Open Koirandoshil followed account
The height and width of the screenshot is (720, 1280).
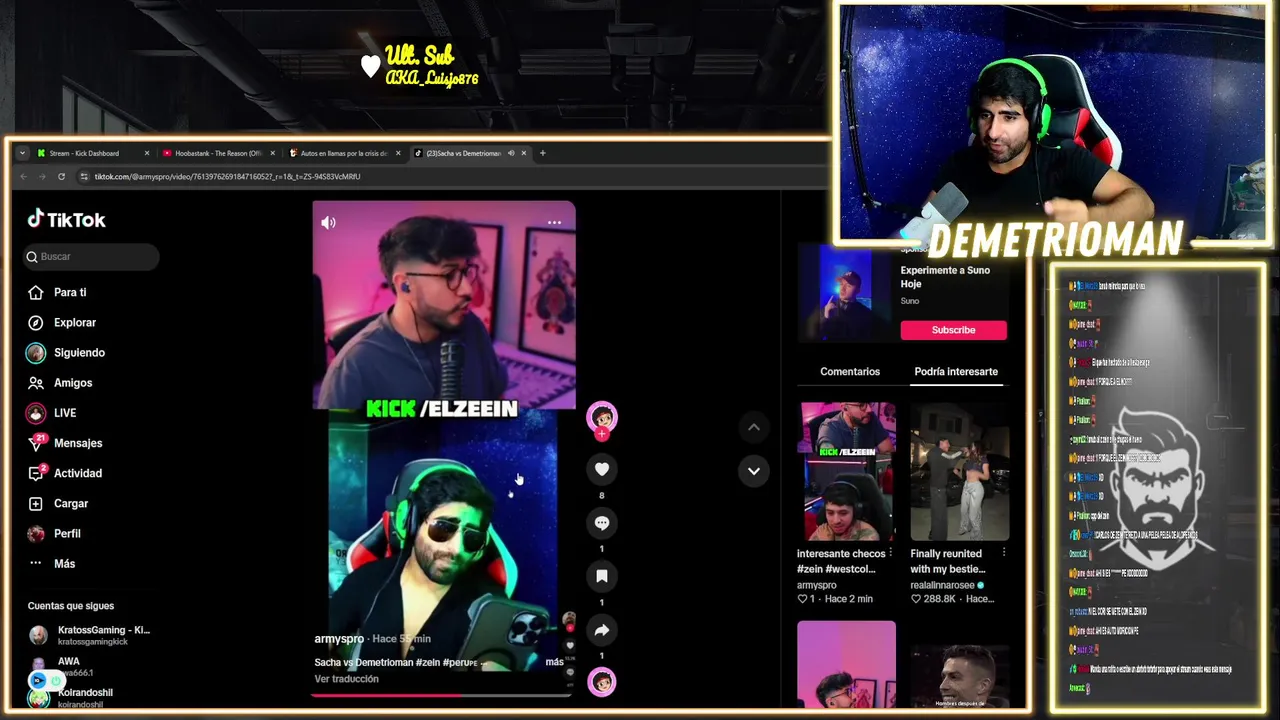[x=72, y=697]
